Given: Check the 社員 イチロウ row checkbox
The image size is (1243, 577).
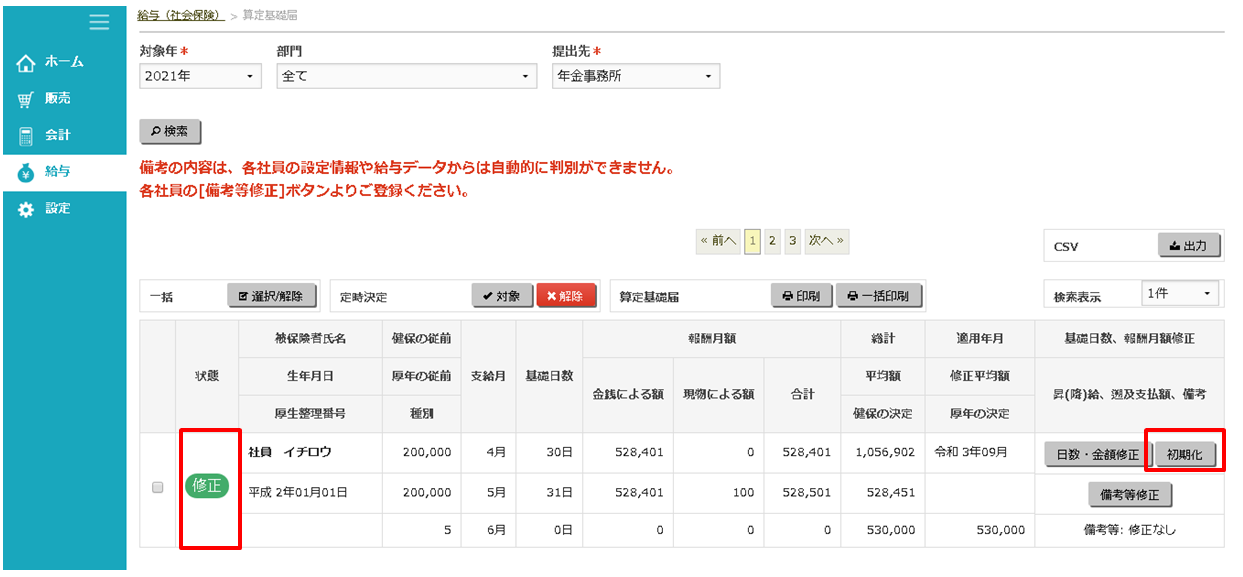Looking at the screenshot, I should [157, 487].
